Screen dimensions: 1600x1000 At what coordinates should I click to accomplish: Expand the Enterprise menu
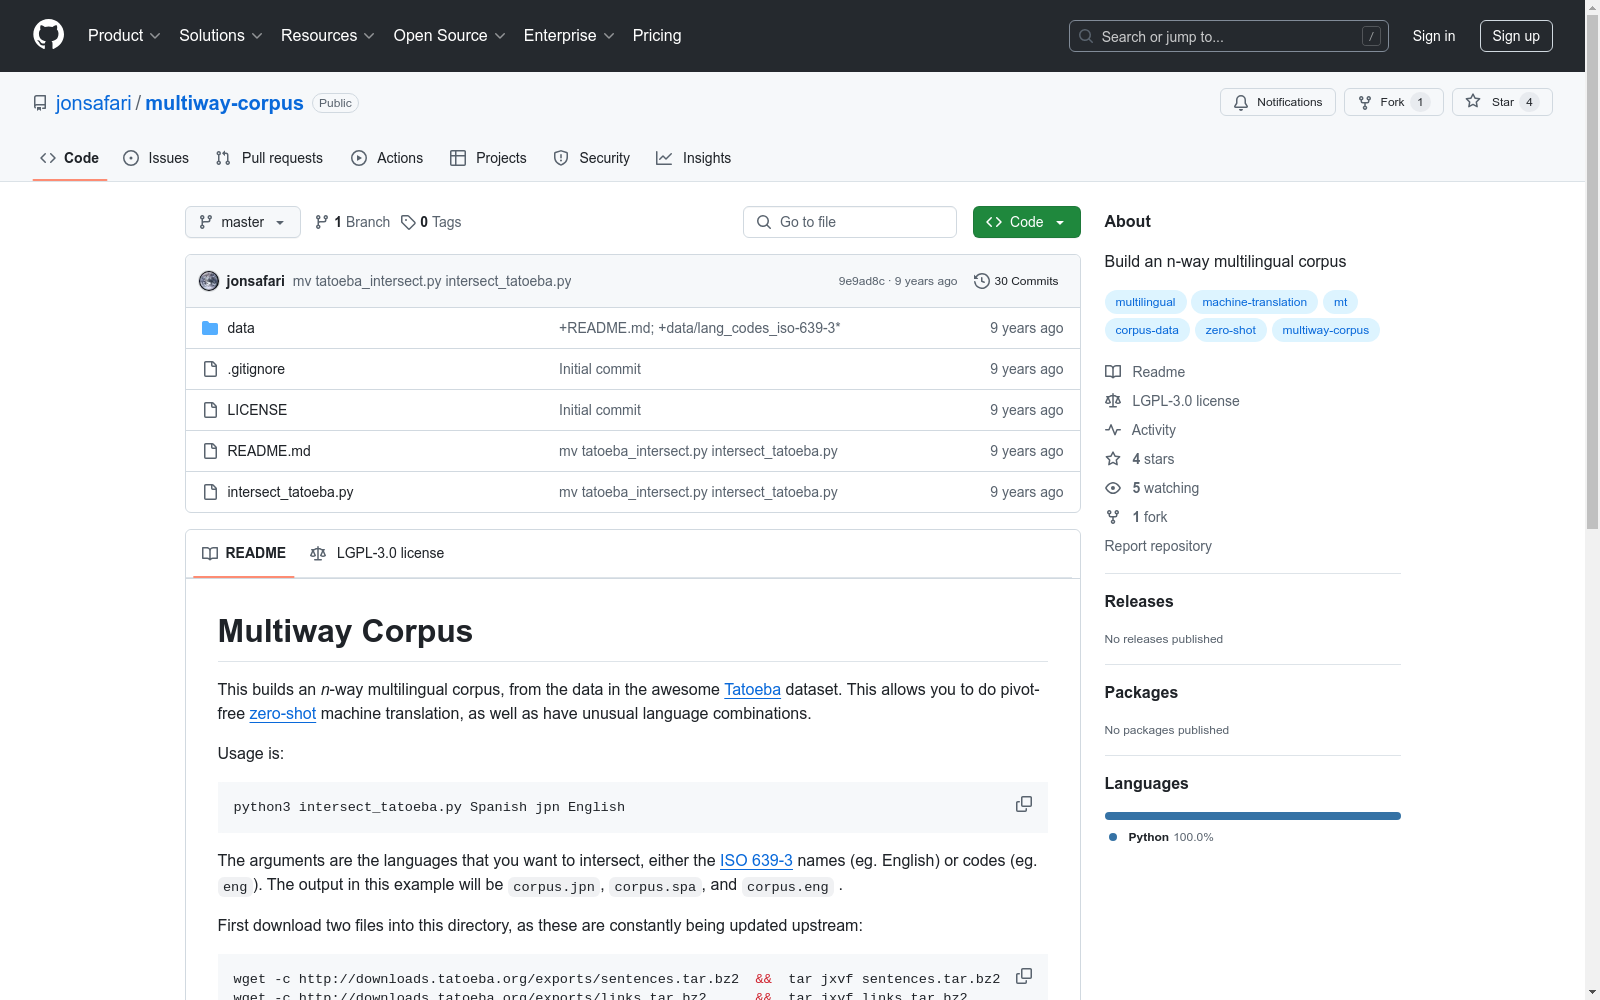tap(569, 35)
